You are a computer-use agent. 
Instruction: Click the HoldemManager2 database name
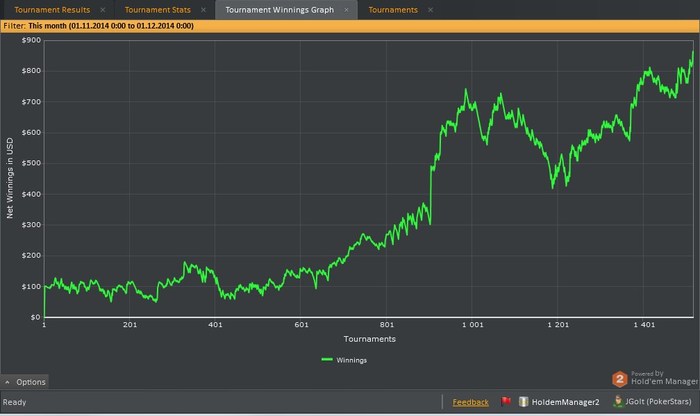click(565, 402)
